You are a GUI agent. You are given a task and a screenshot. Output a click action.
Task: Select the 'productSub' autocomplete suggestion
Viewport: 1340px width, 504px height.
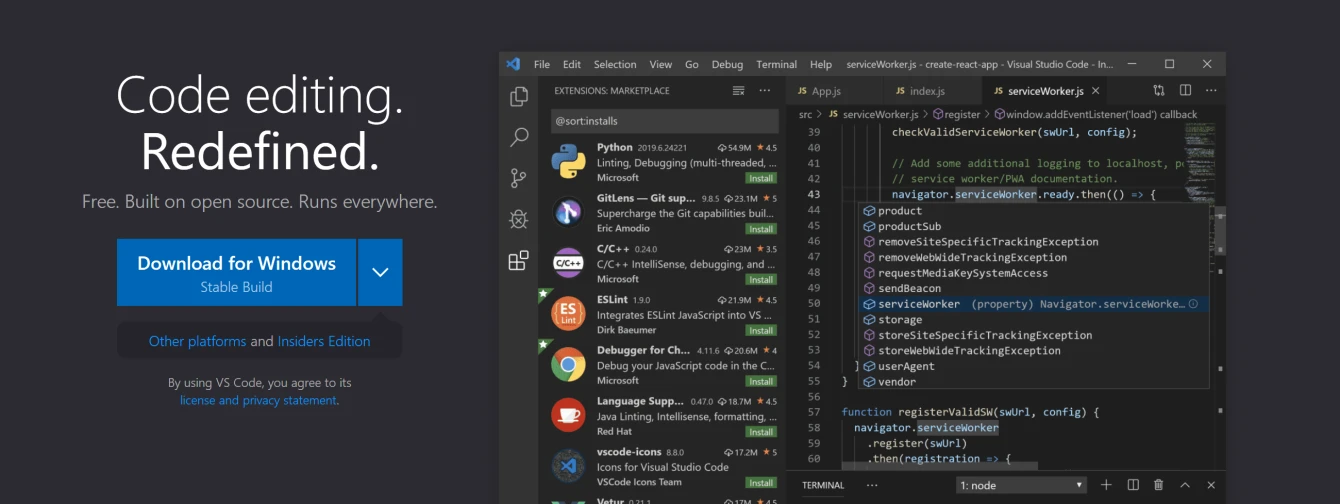coord(1032,226)
